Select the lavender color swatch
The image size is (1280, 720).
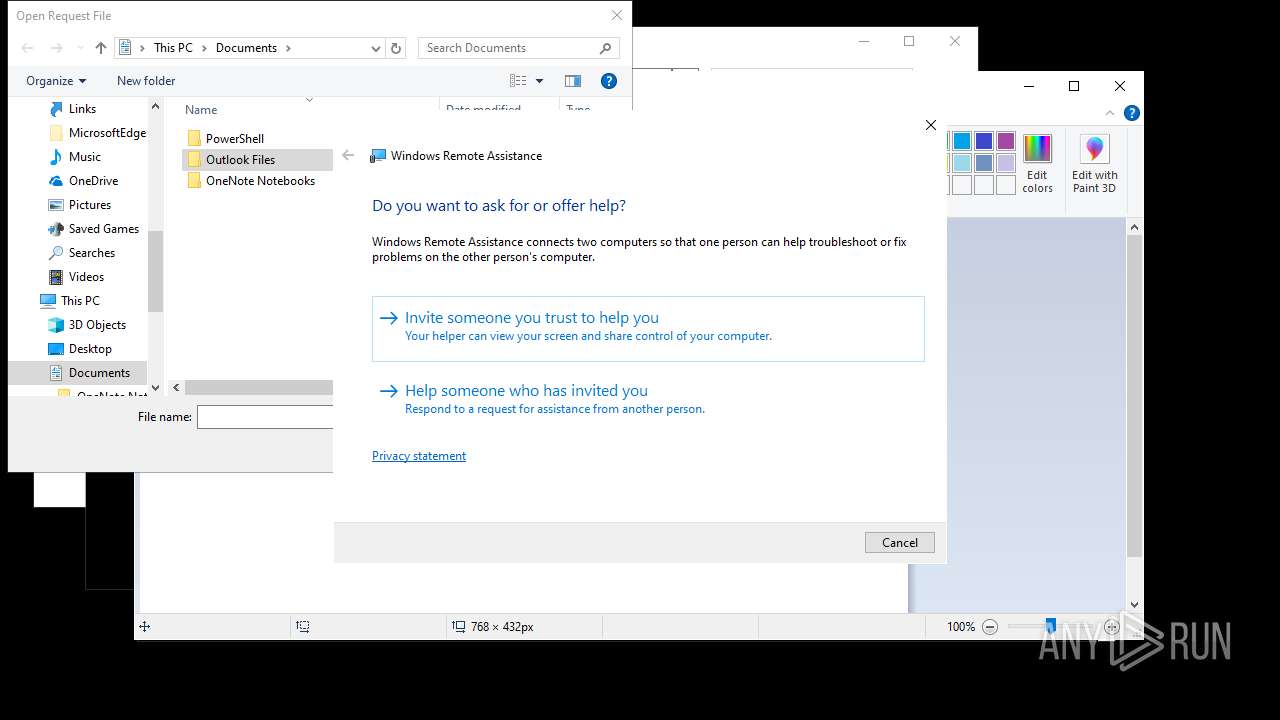(x=1006, y=163)
